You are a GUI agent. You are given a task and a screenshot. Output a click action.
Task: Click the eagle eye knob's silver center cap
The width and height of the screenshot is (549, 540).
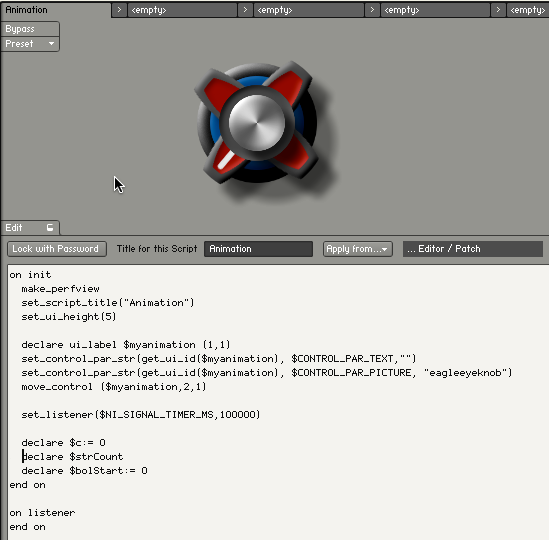coord(257,123)
